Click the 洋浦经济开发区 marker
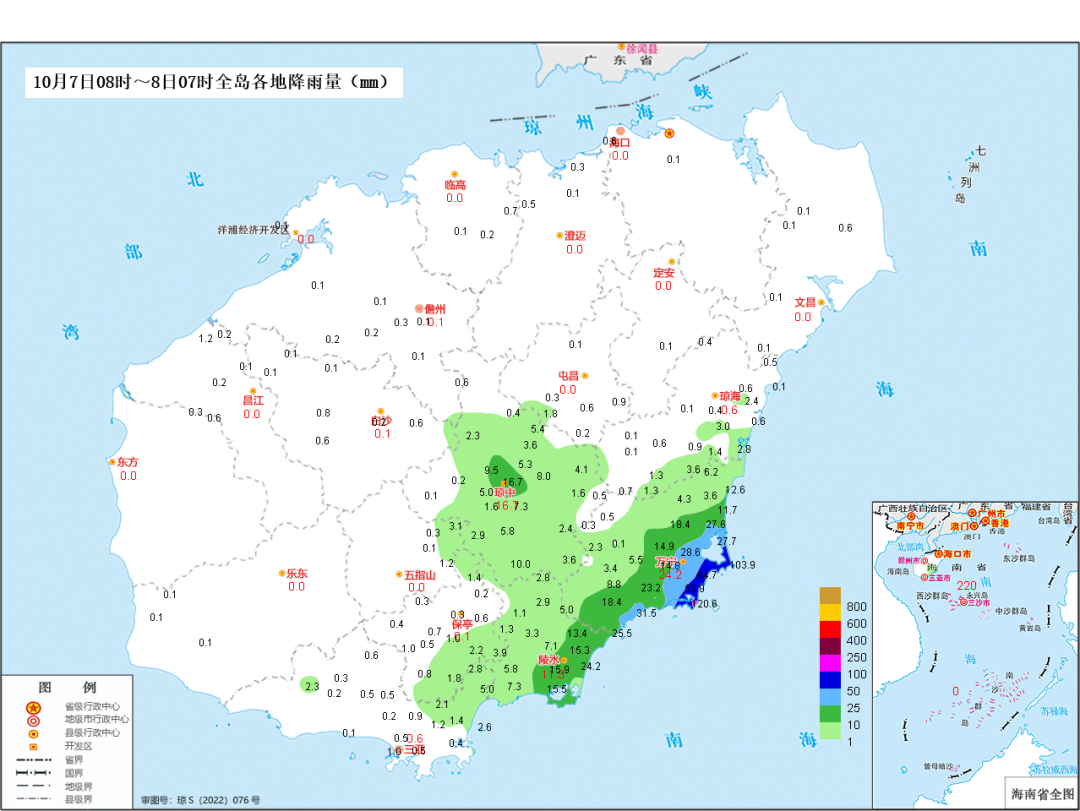 point(295,233)
